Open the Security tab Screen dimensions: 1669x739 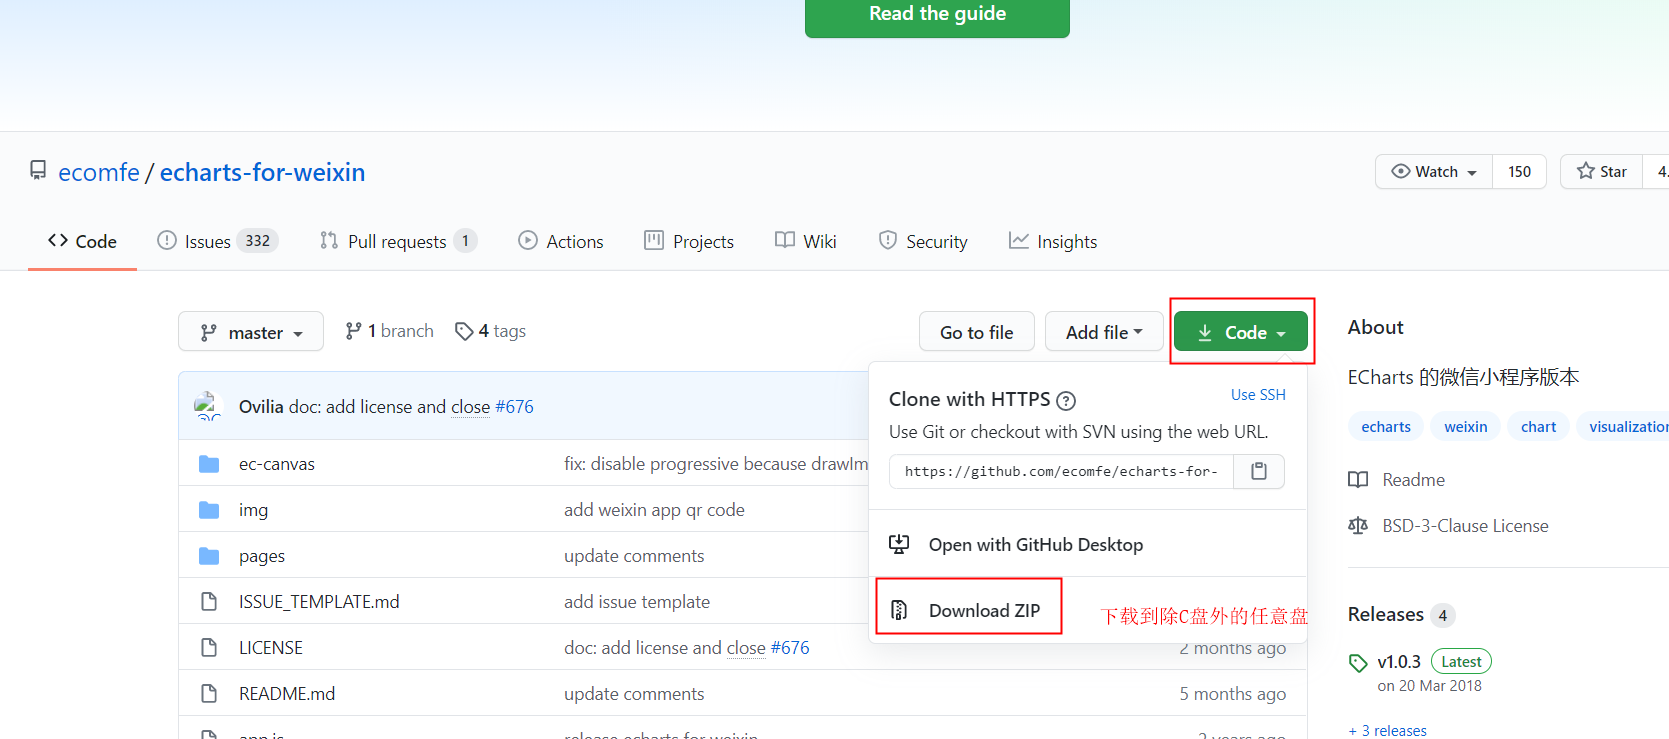pyautogui.click(x=923, y=241)
